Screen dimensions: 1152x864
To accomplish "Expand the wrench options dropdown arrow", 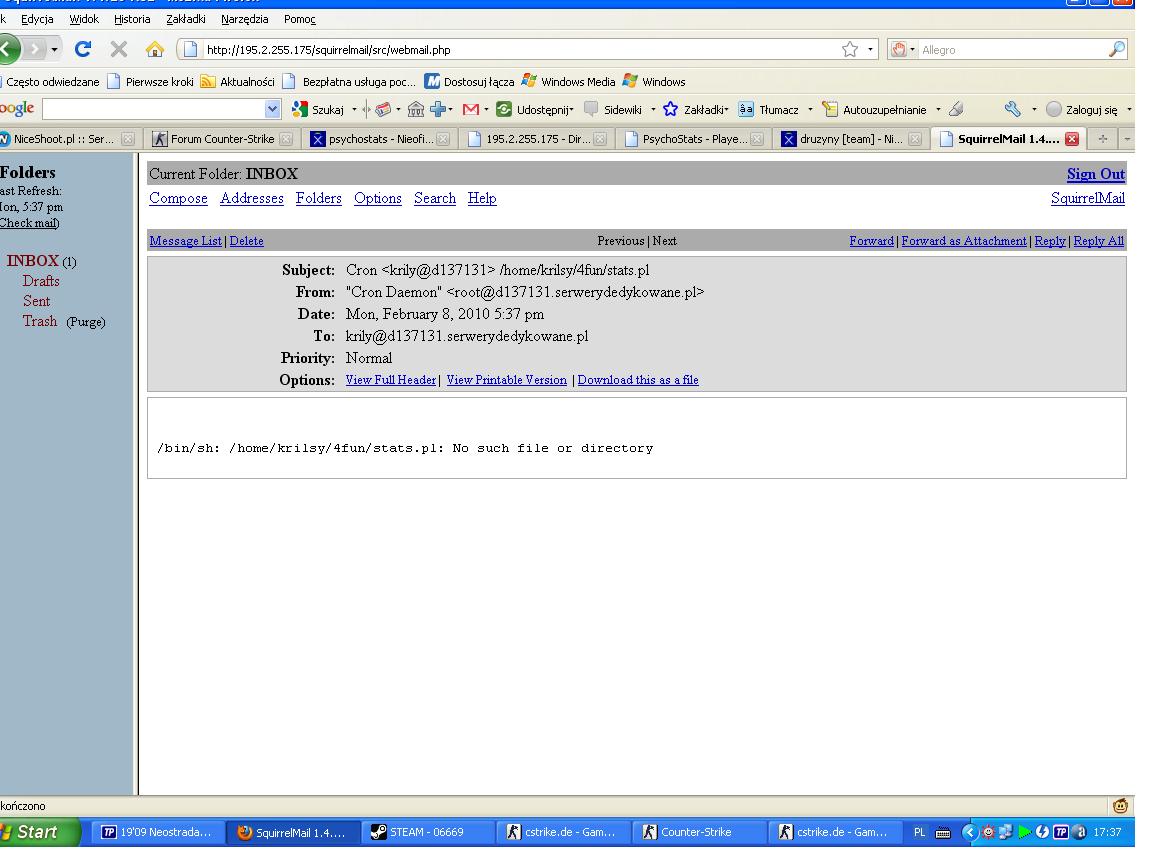I will 1034,109.
